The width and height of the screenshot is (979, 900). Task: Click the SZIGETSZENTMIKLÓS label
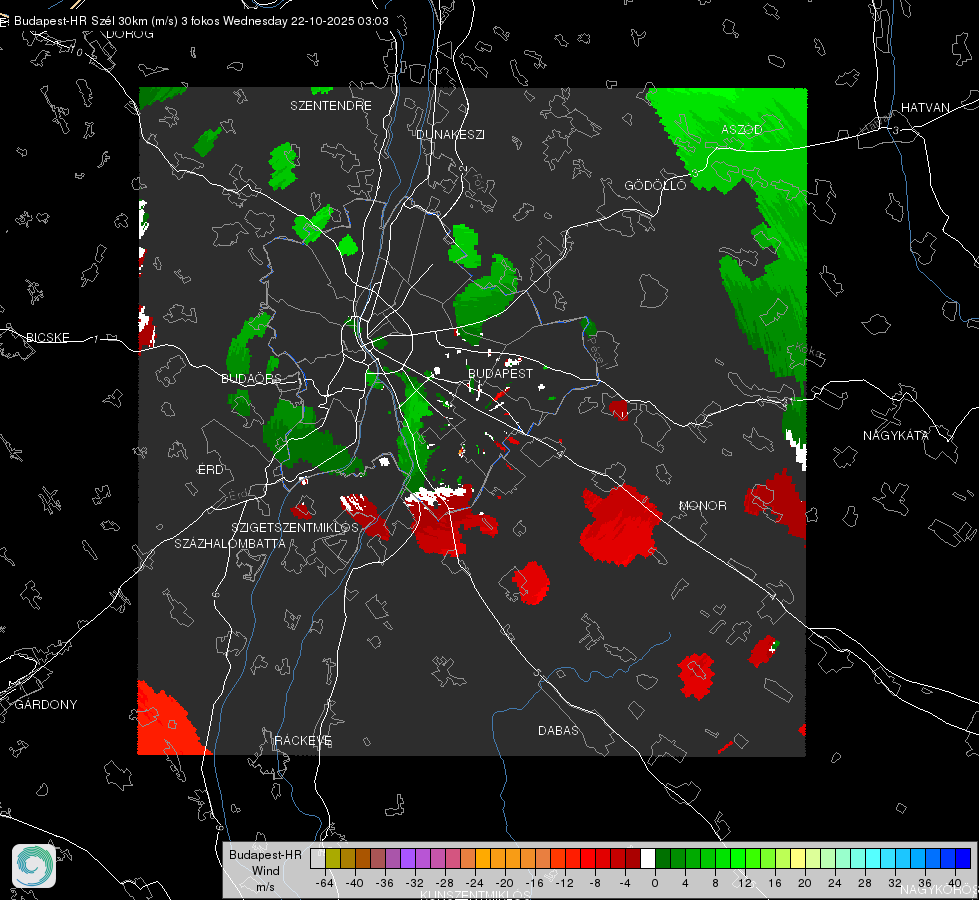click(x=295, y=527)
